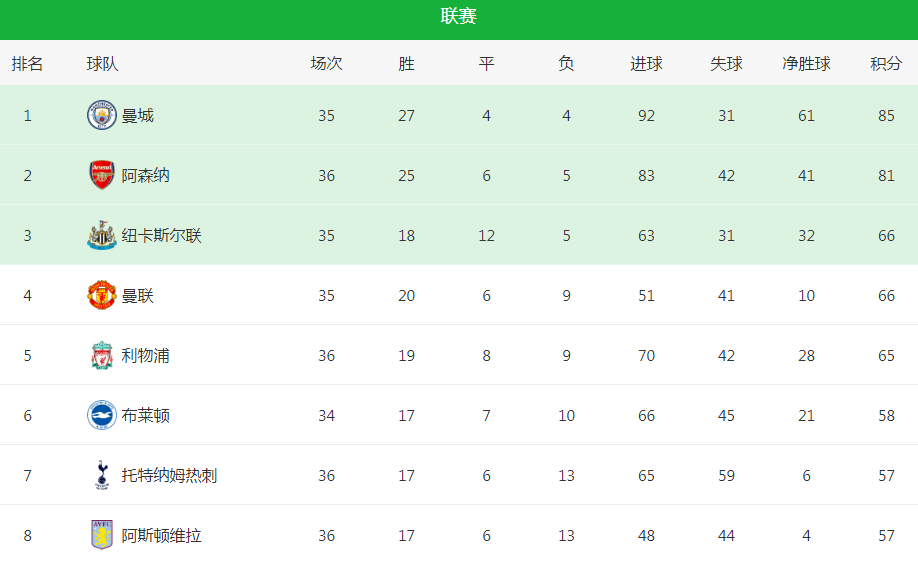Click the Arsenal club crest

pos(102,175)
